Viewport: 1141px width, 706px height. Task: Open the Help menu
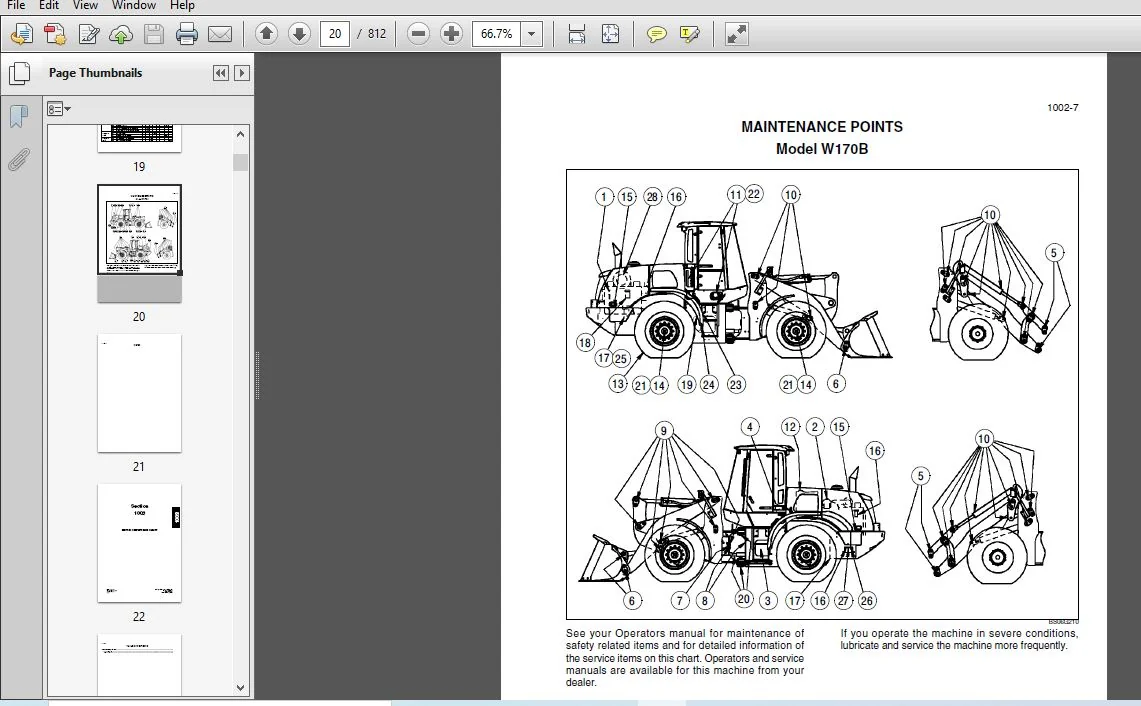[x=182, y=5]
